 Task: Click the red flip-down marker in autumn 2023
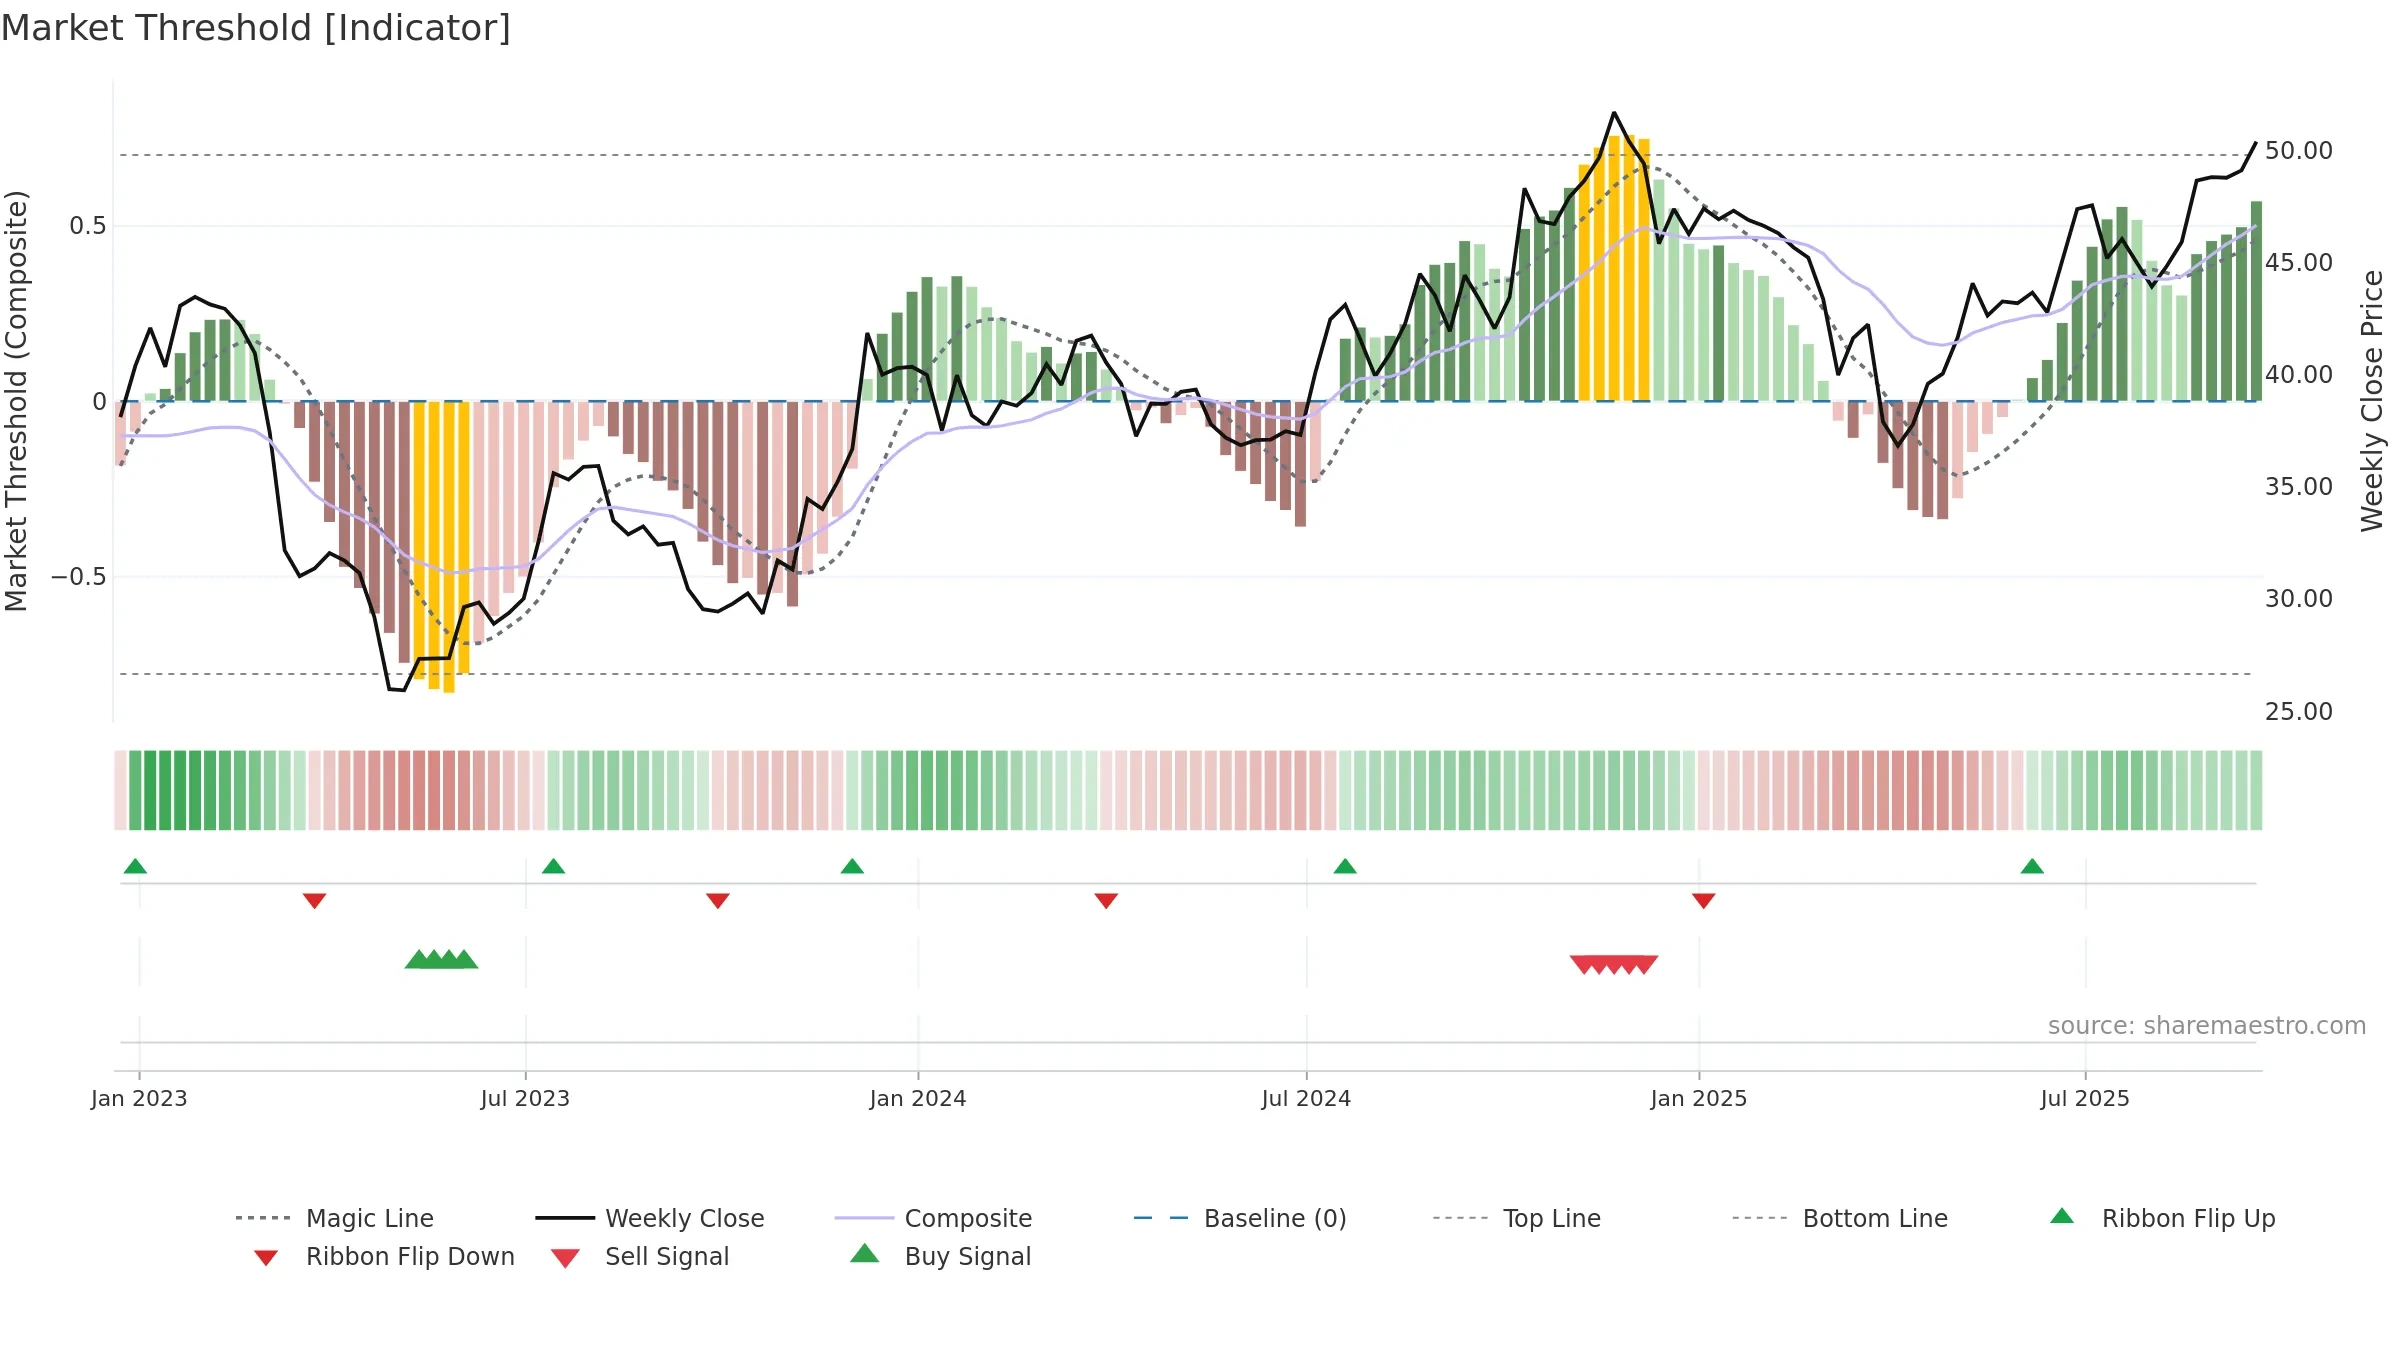click(x=718, y=901)
